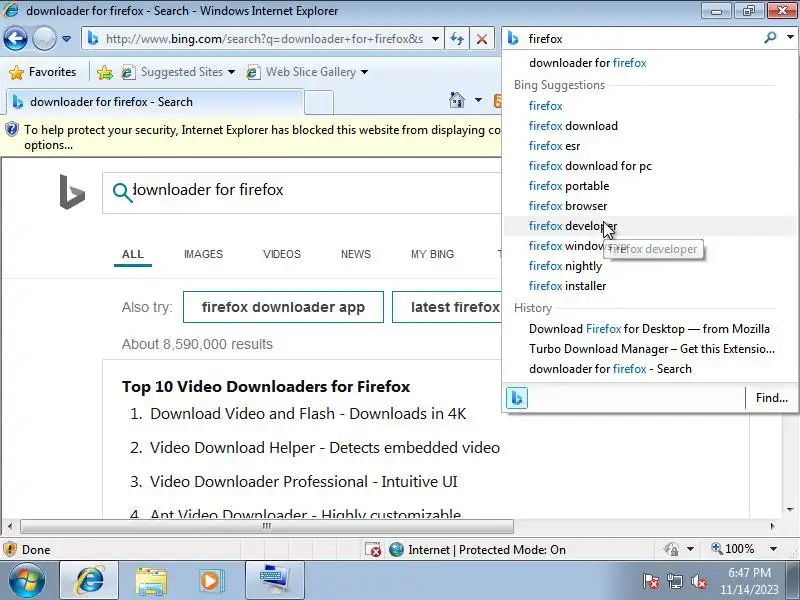Click the Find... button
The height and width of the screenshot is (600, 800).
[771, 398]
